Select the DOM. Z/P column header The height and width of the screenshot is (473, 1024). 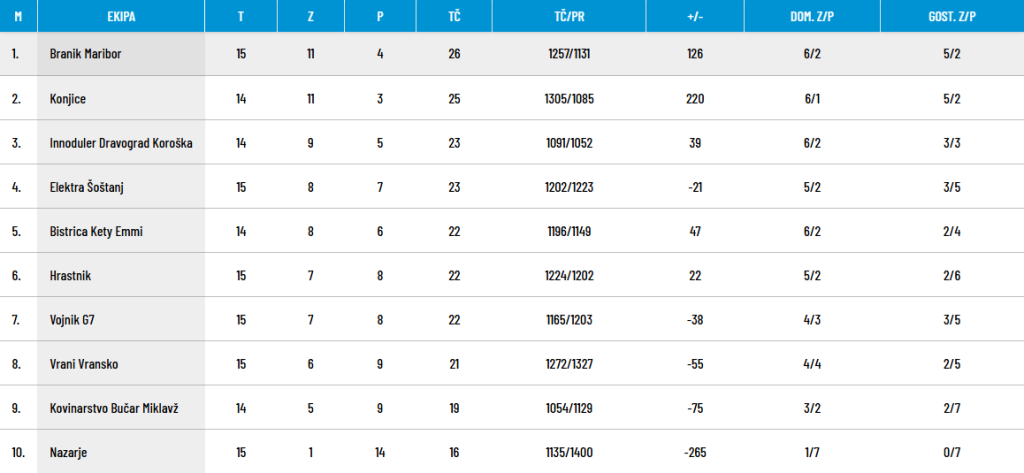pyautogui.click(x=812, y=17)
